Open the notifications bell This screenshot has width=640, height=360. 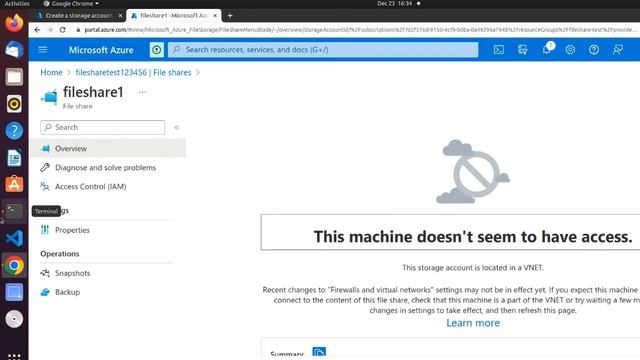(547, 49)
